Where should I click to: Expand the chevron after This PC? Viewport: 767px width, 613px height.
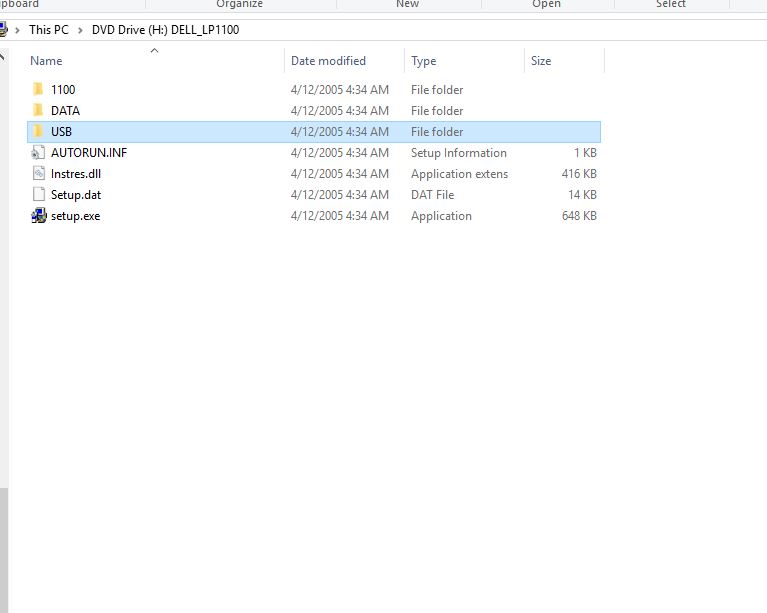click(x=80, y=30)
